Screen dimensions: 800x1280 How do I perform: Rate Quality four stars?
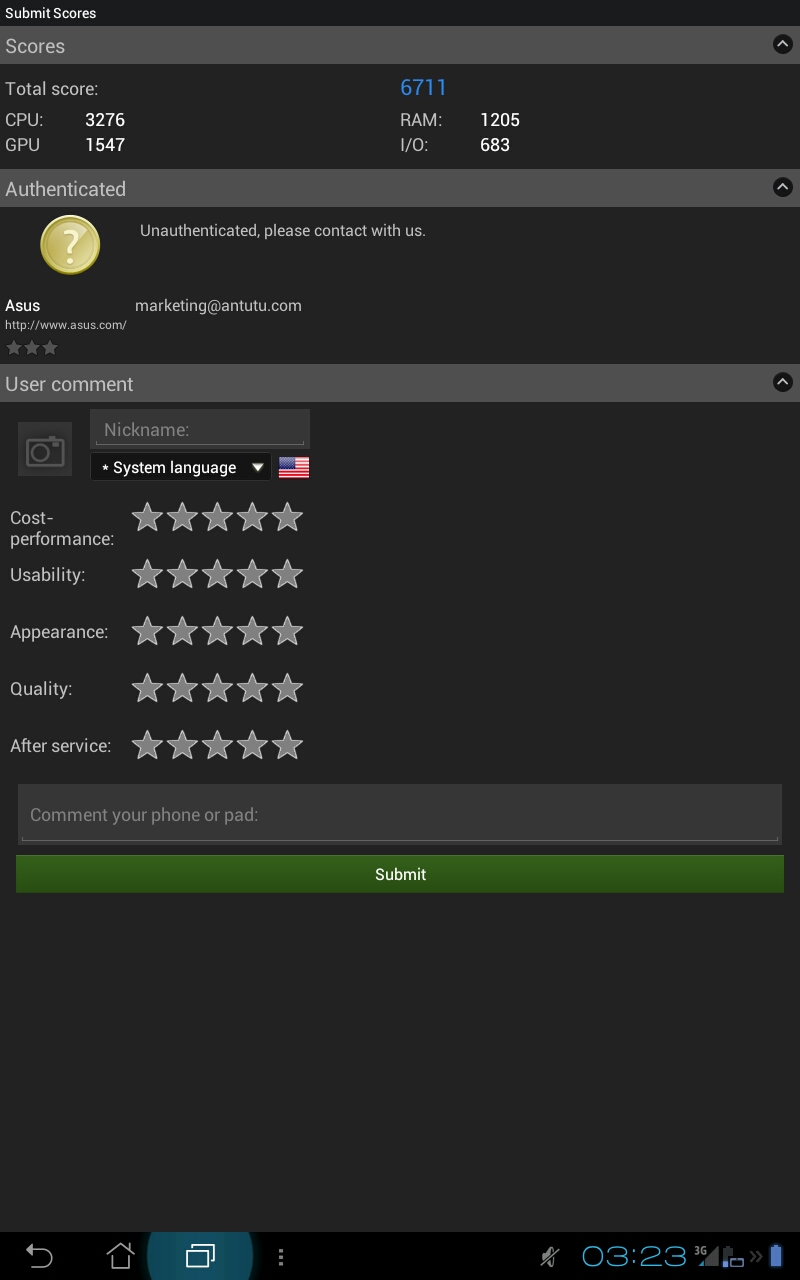tap(252, 688)
